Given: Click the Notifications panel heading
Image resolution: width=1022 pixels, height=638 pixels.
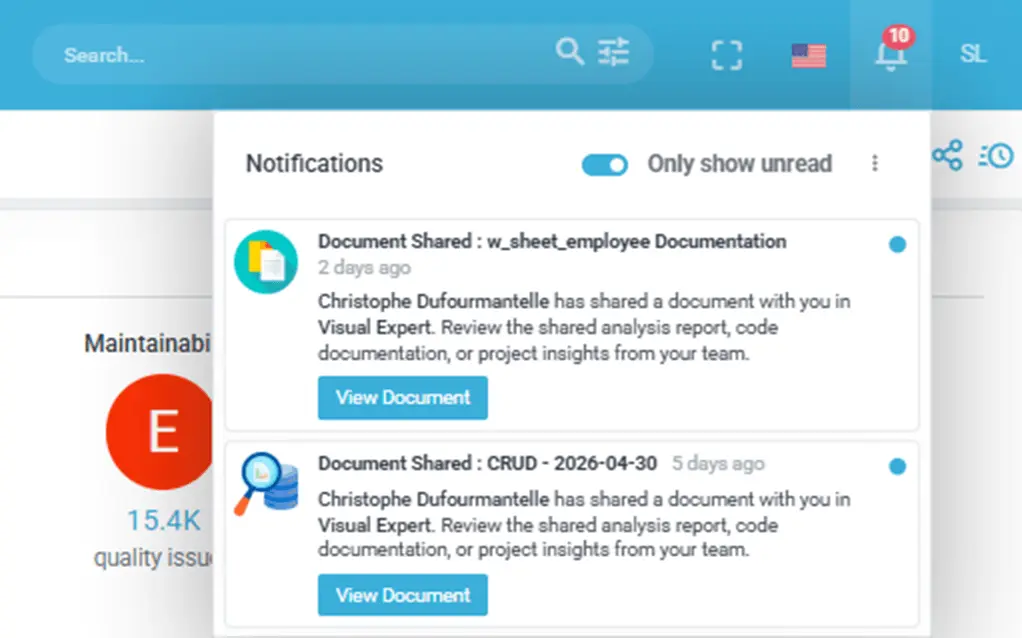Looking at the screenshot, I should click(314, 164).
